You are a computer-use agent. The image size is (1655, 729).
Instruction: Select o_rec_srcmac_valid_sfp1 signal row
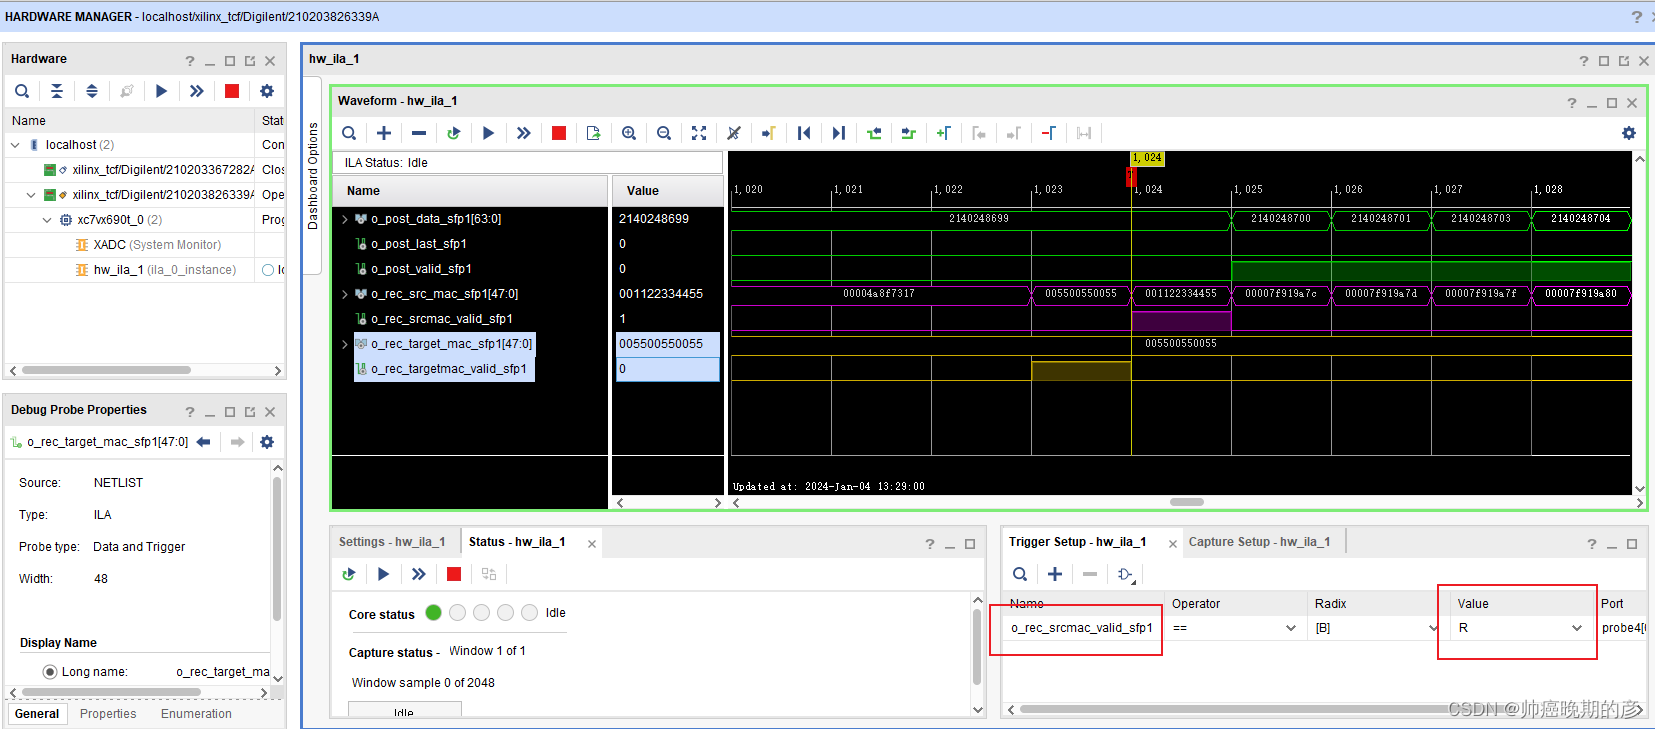[442, 319]
